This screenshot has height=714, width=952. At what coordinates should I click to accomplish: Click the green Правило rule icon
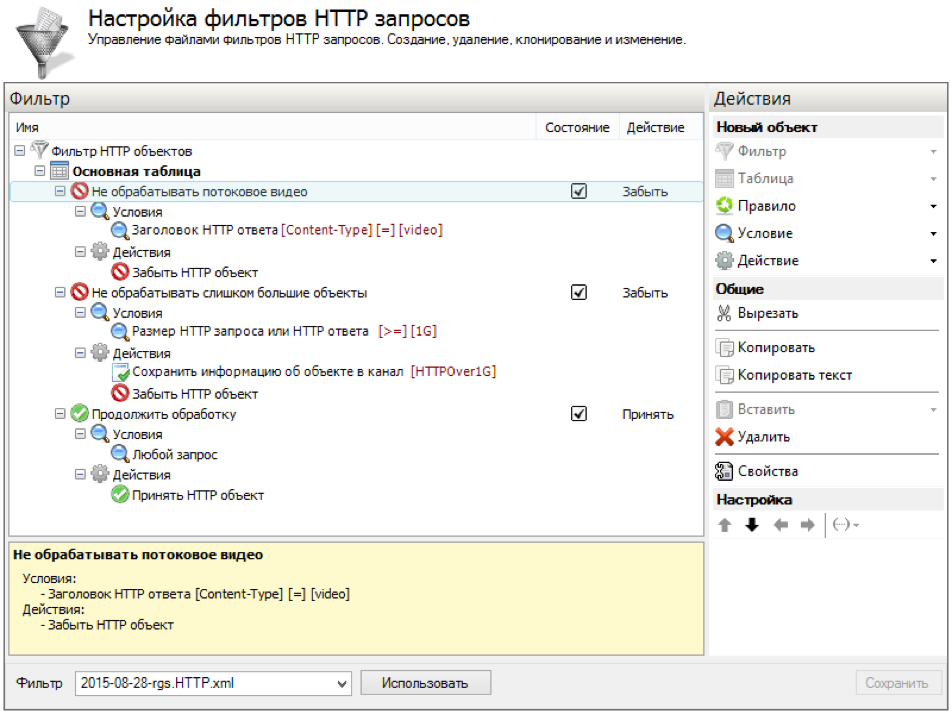pos(725,206)
